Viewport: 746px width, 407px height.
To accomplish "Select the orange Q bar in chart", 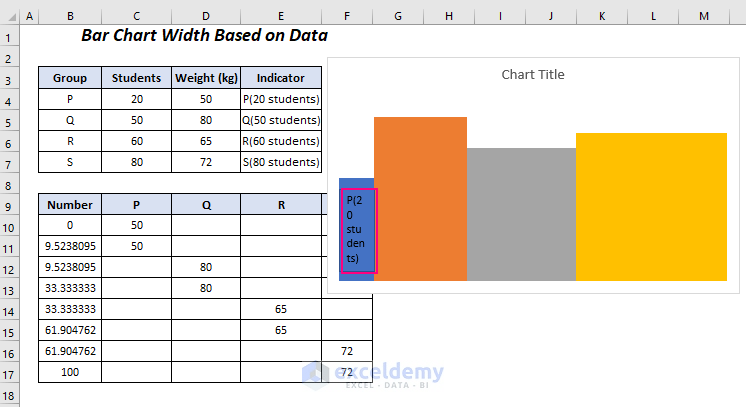I will (420, 199).
